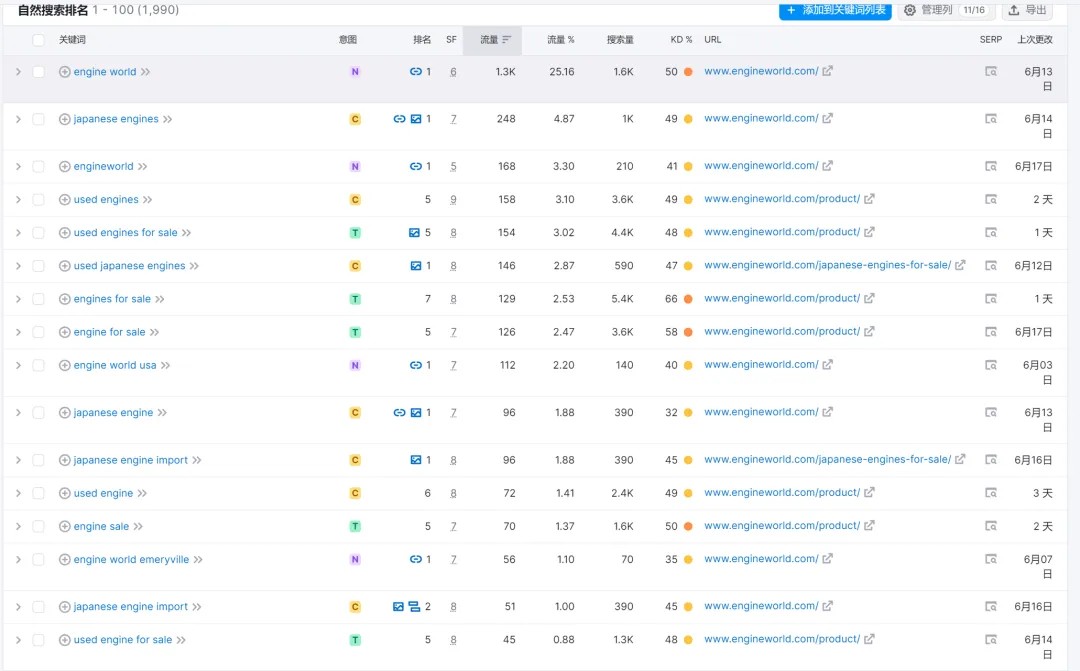Select checkbox for used engines for sale row
The width and height of the screenshot is (1080, 671).
[38, 233]
